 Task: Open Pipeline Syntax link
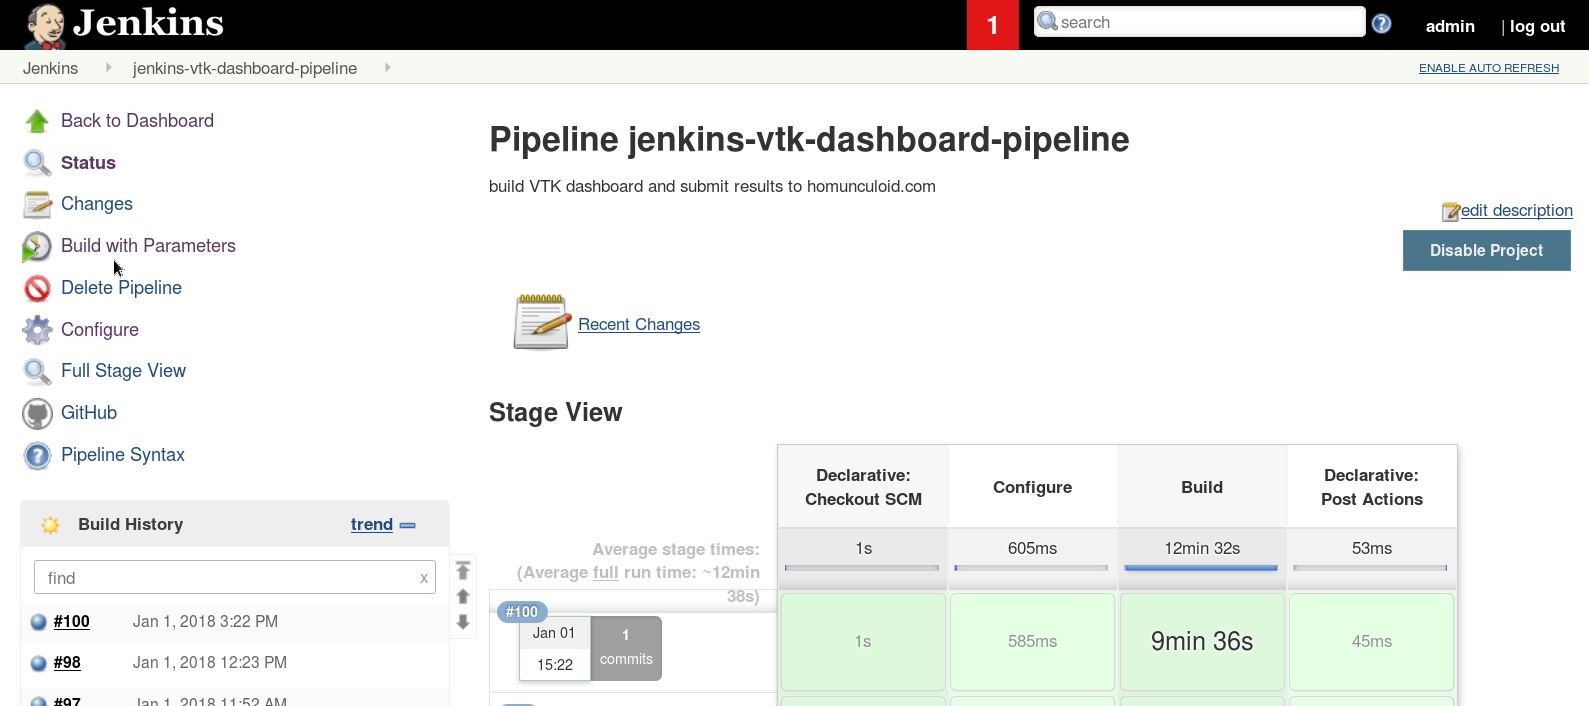point(123,455)
